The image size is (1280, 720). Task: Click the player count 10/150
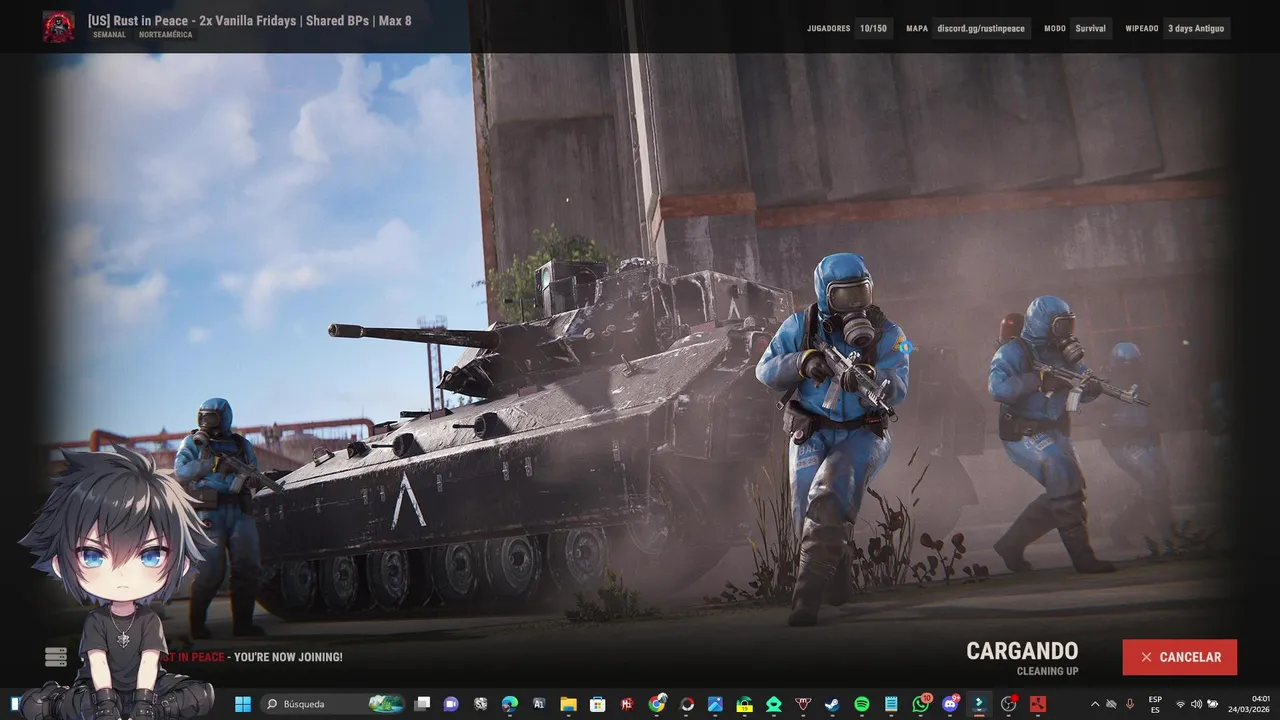(x=873, y=28)
